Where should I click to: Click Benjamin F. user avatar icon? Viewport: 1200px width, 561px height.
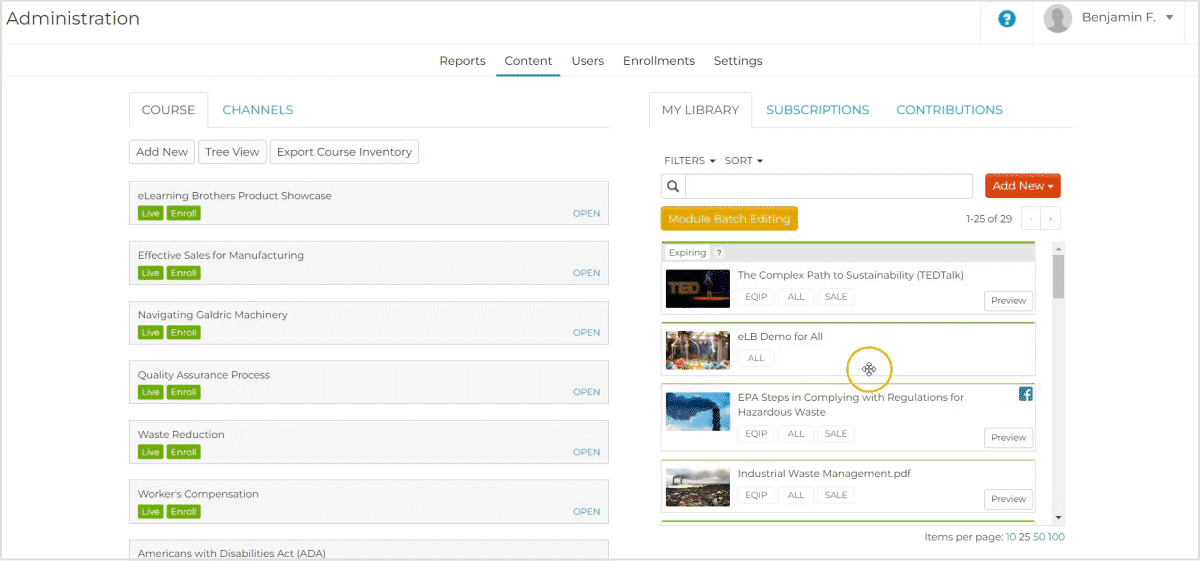pos(1057,18)
